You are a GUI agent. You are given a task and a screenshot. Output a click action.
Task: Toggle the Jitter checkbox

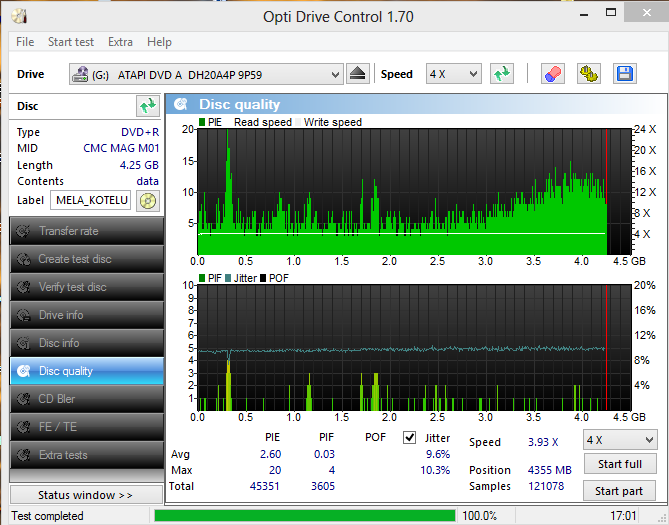(x=410, y=438)
